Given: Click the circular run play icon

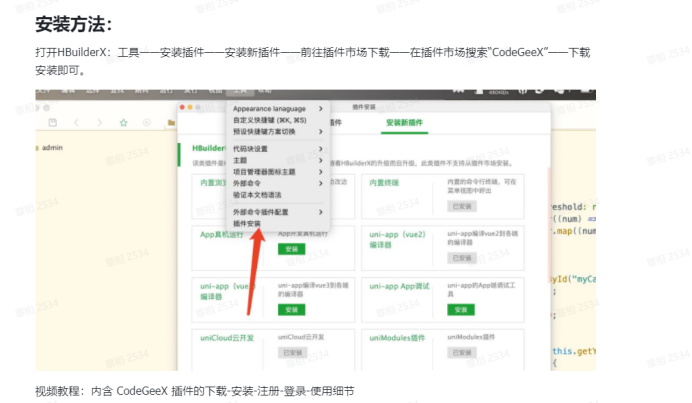Looking at the screenshot, I should [x=147, y=123].
